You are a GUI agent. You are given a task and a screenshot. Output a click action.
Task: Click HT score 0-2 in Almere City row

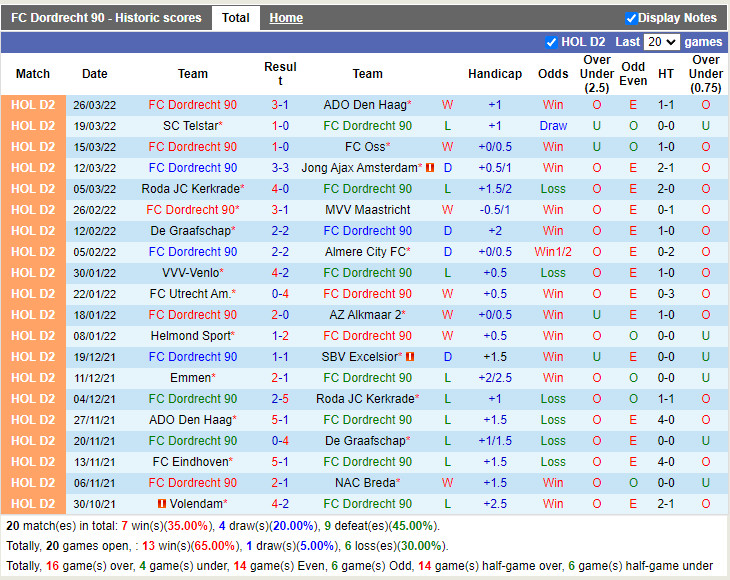click(666, 252)
